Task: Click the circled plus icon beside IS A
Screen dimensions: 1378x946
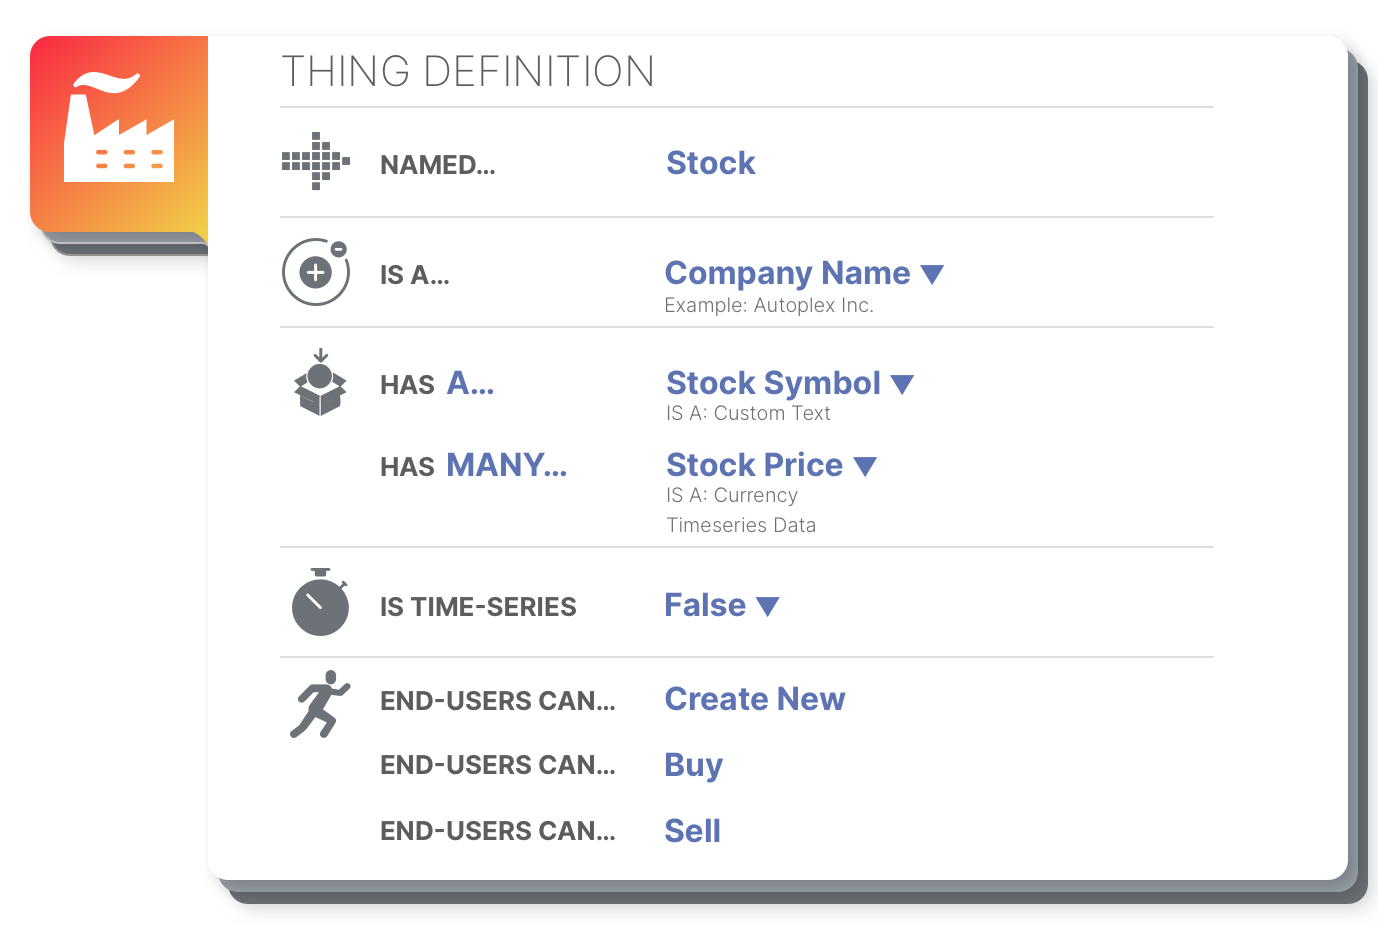Action: 316,272
